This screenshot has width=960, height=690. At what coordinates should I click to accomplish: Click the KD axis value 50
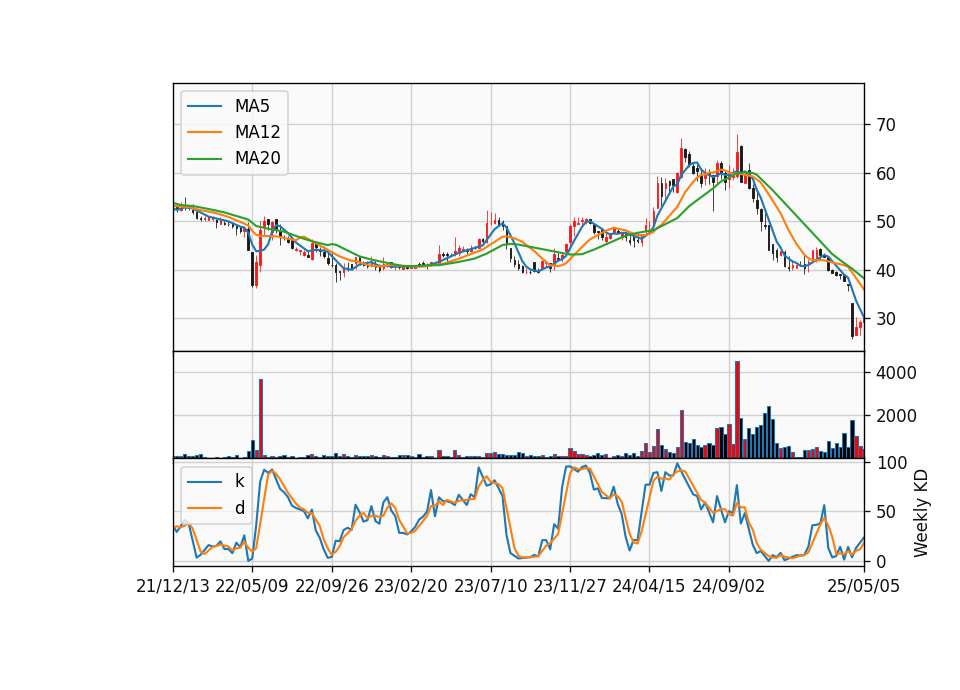tap(886, 511)
